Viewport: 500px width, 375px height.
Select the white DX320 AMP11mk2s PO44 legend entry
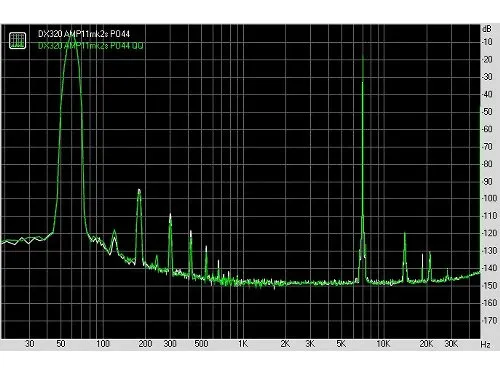pyautogui.click(x=84, y=34)
